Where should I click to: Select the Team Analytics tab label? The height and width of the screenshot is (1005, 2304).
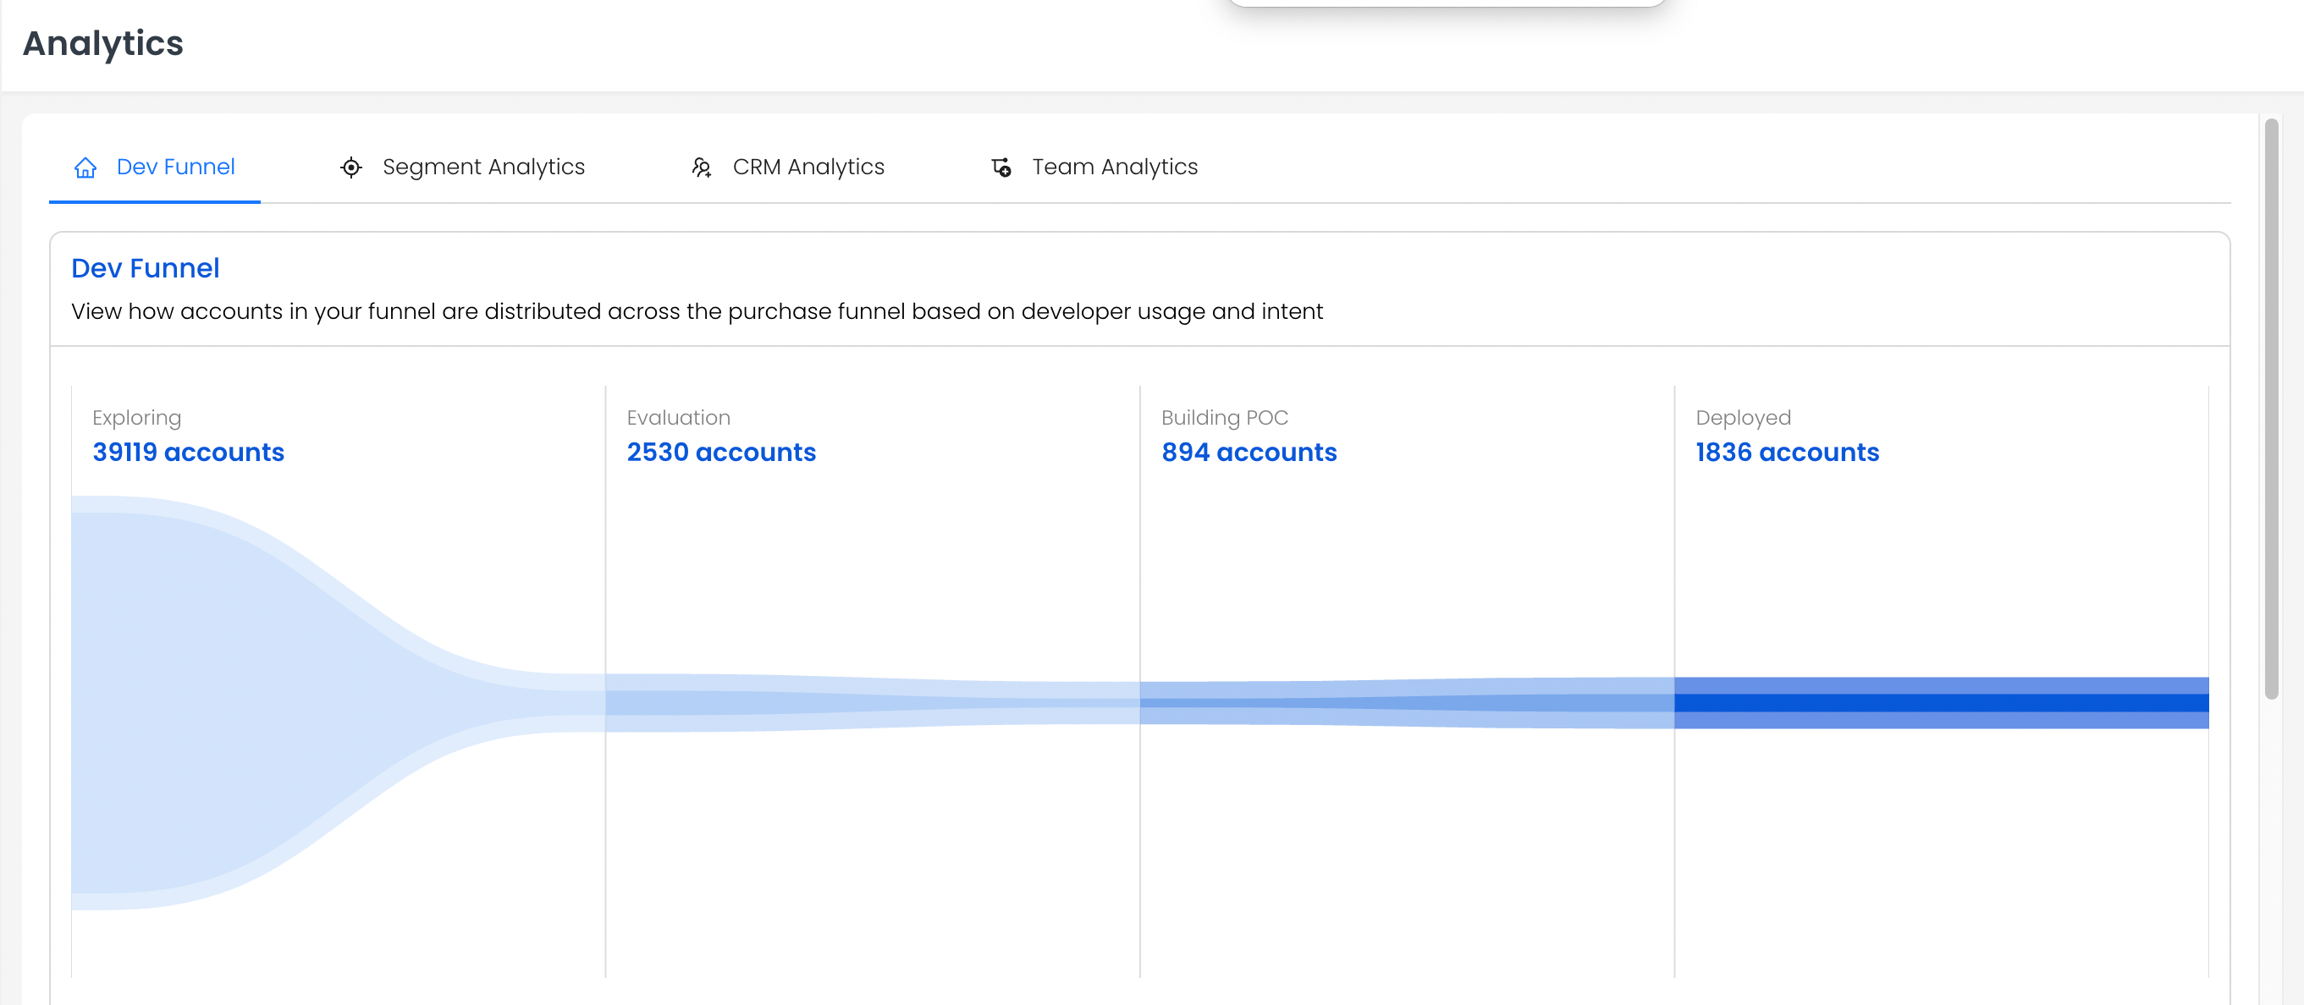click(1114, 167)
